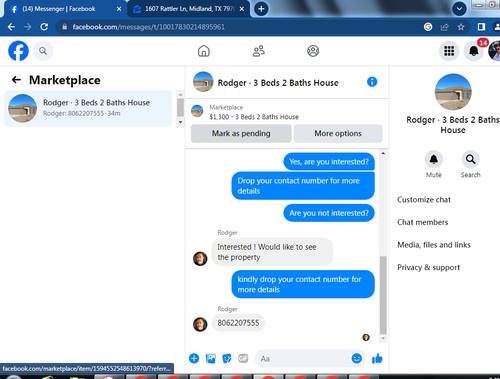This screenshot has height=379, width=500.
Task: Expand Privacy & support section
Action: (x=428, y=267)
